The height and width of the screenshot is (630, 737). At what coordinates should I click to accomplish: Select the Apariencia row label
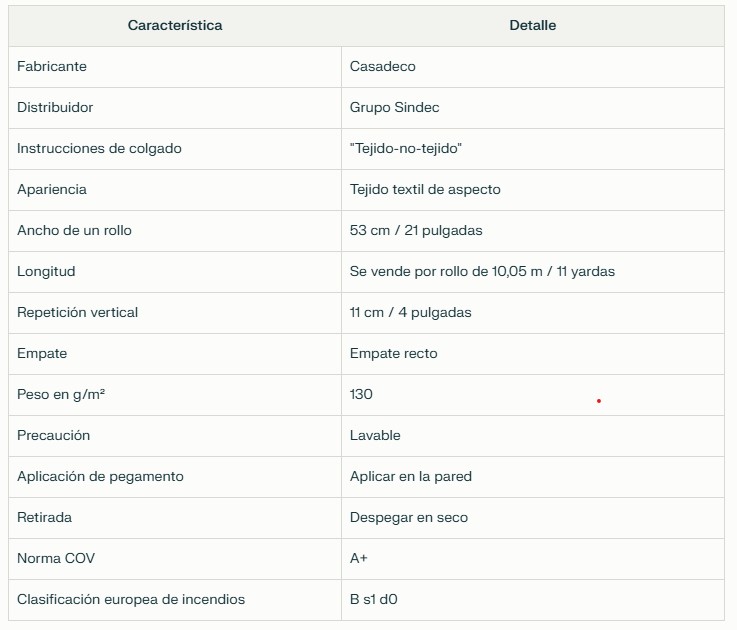coord(52,189)
